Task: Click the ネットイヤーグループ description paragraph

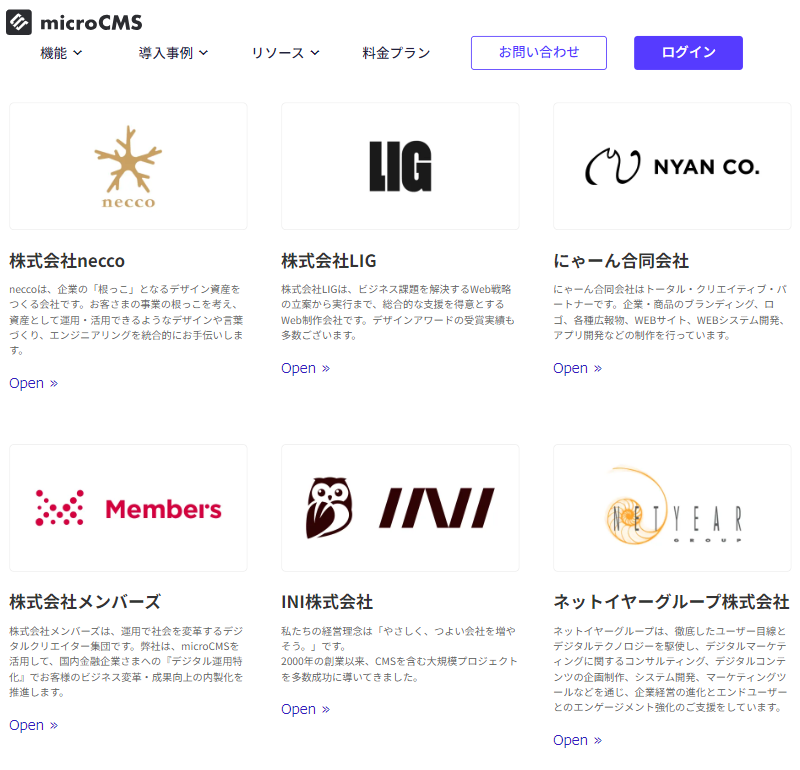Action: [670, 669]
